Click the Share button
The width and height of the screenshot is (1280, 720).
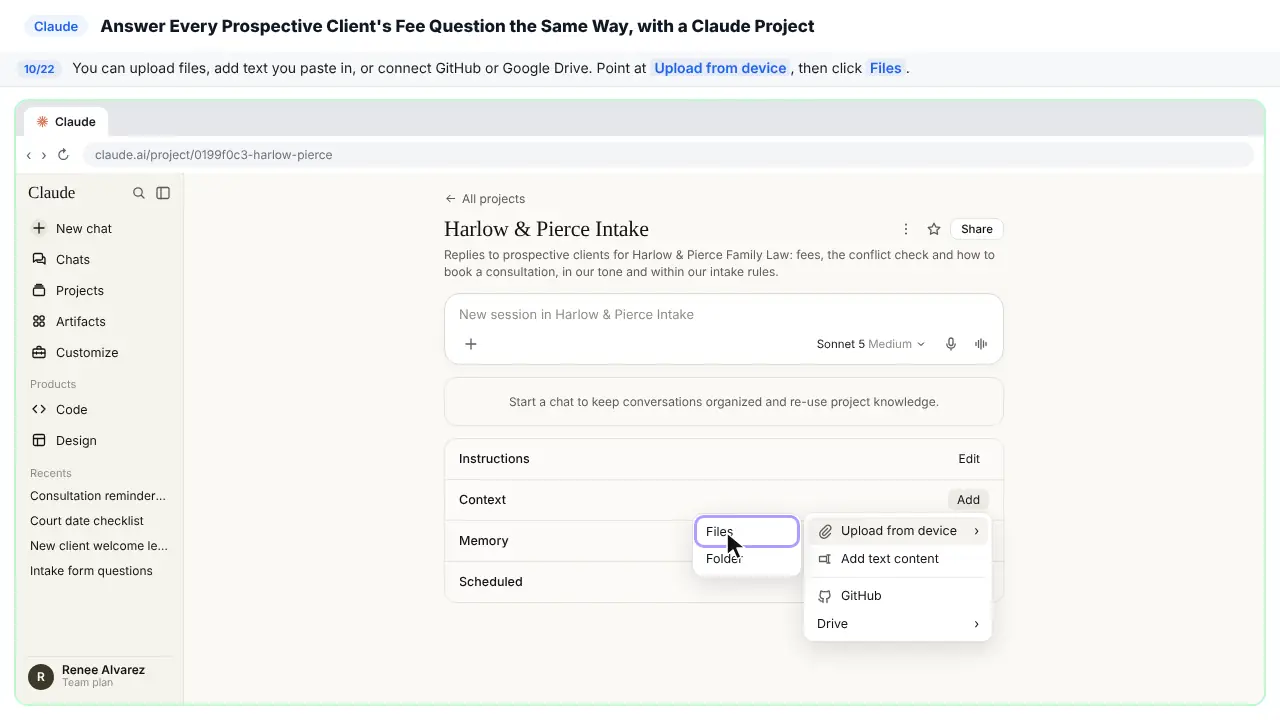coord(977,229)
